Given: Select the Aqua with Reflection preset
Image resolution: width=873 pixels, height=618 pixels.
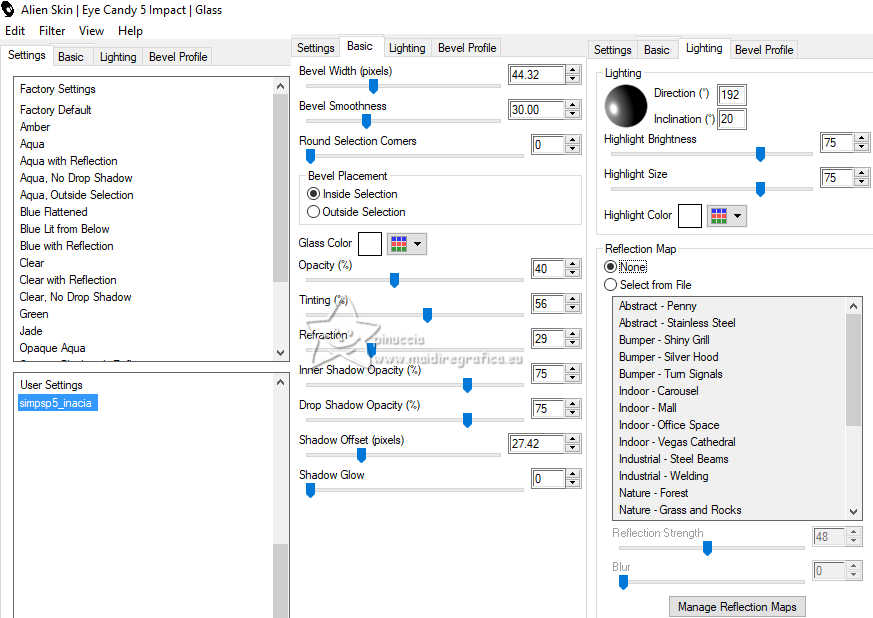Looking at the screenshot, I should [68, 161].
